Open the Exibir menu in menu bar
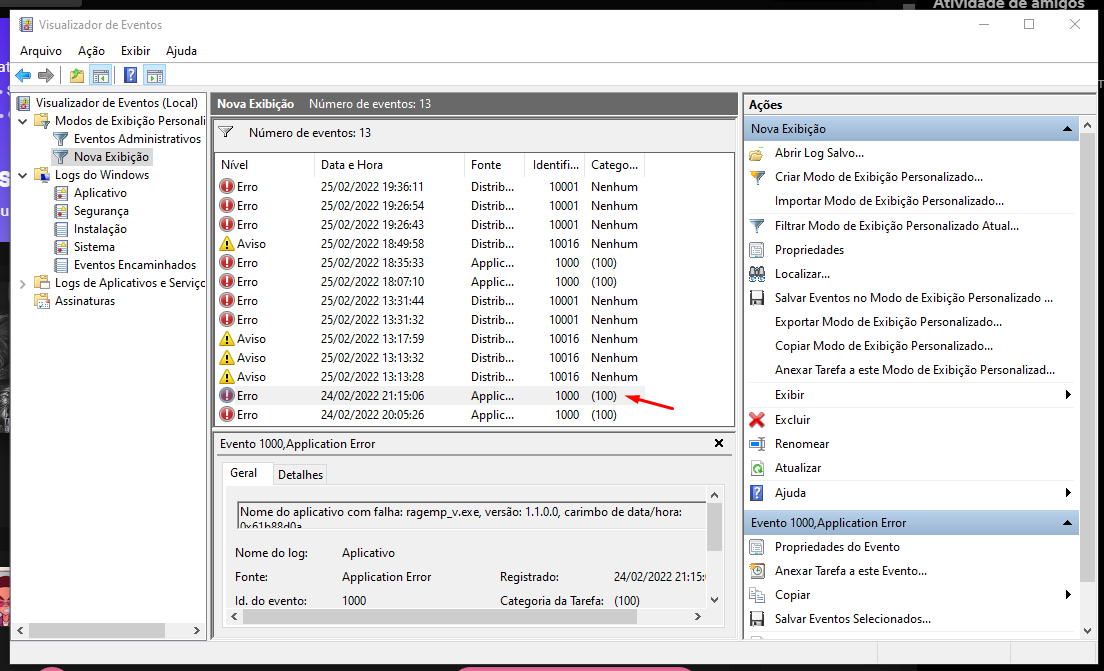1104x671 pixels. (135, 51)
